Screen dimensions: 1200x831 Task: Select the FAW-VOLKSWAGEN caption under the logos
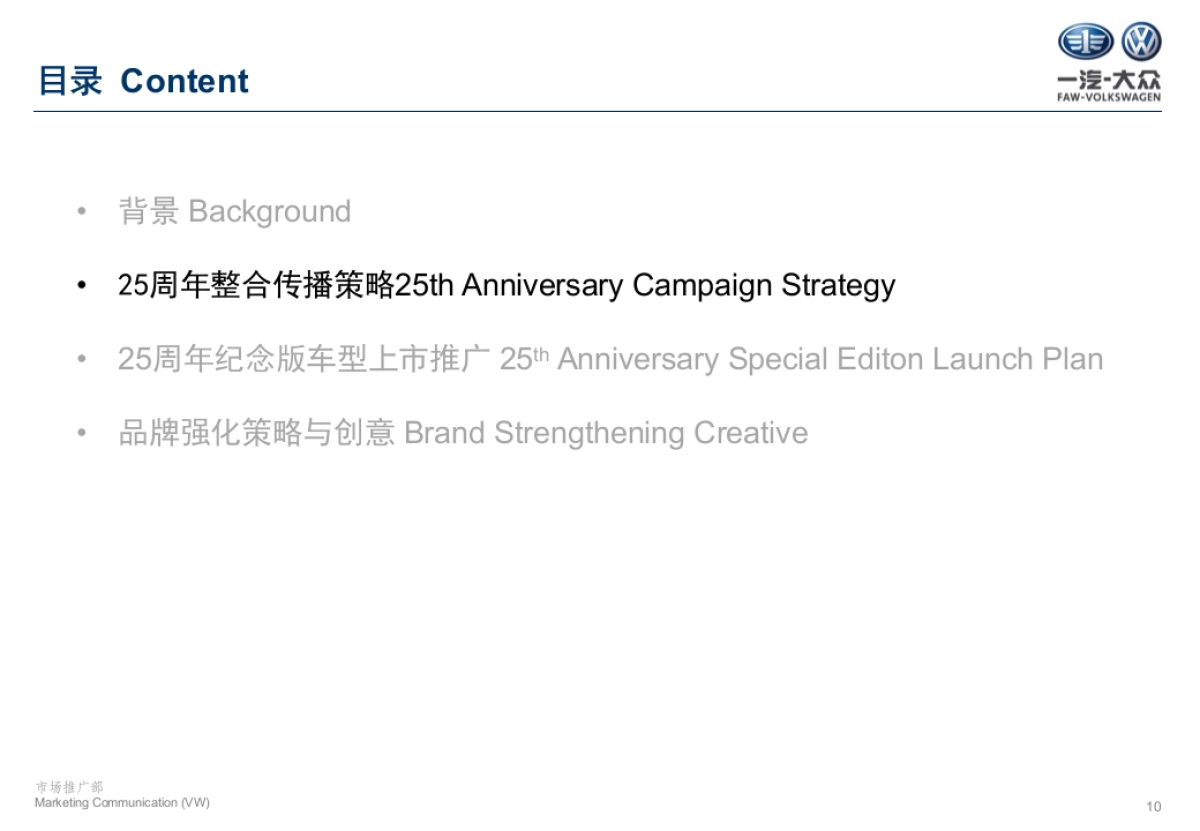(1110, 98)
